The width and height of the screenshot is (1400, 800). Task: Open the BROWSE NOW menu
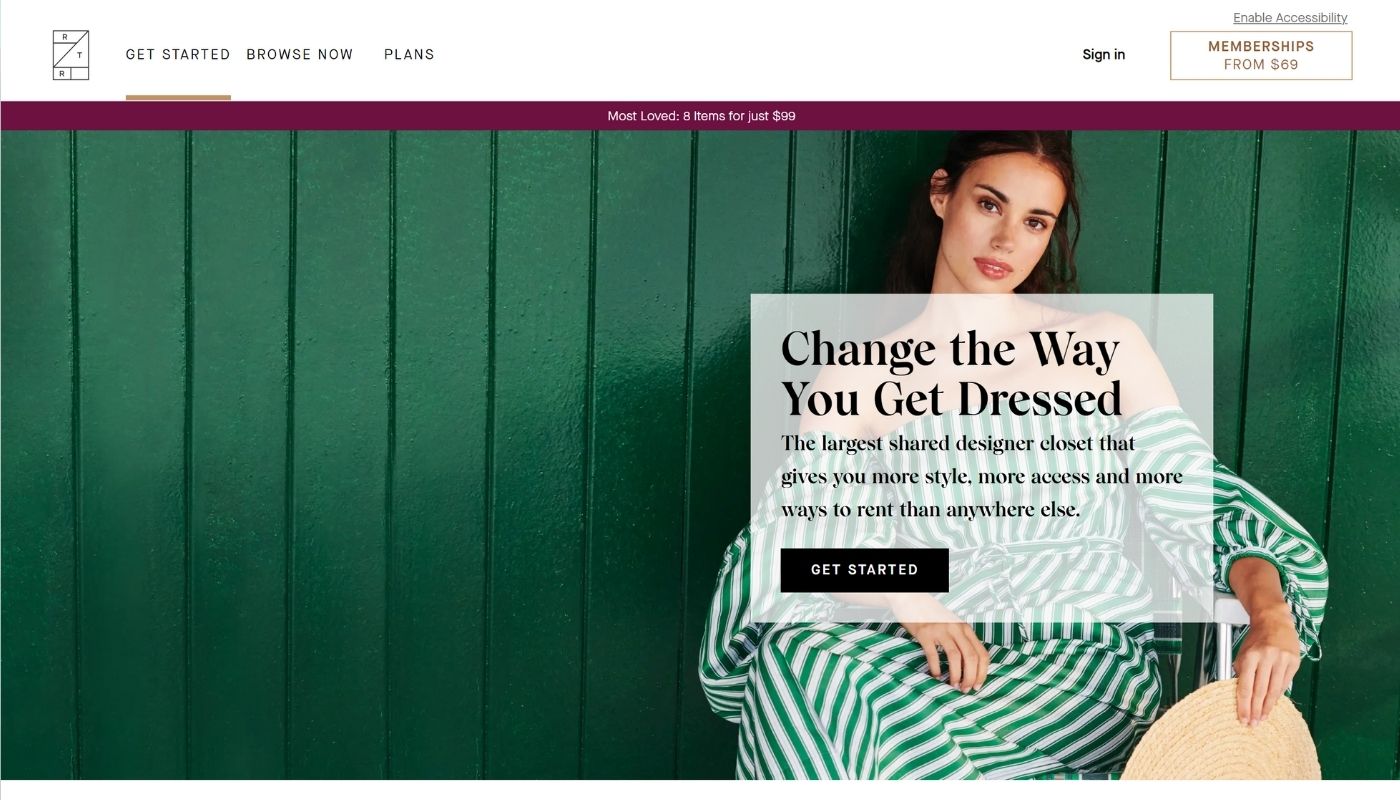[x=300, y=55]
